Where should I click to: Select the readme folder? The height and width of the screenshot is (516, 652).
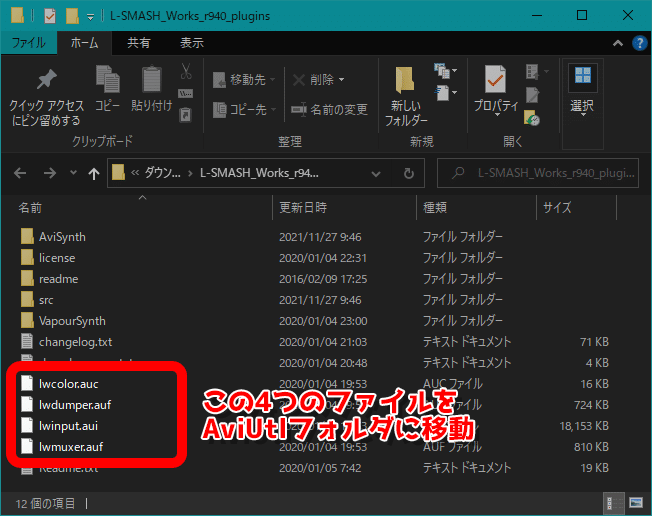pyautogui.click(x=58, y=279)
